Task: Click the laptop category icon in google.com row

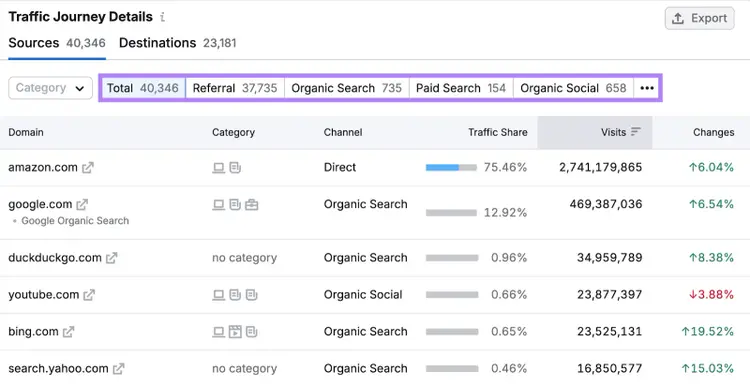Action: 219,205
